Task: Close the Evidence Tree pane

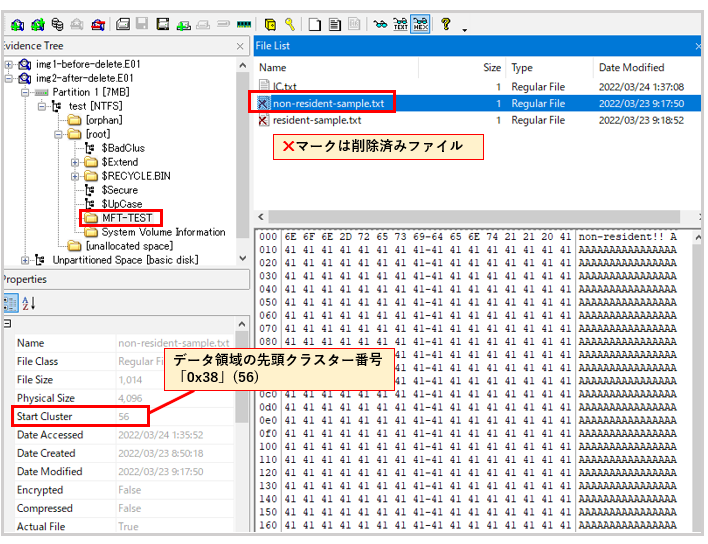Action: click(x=240, y=46)
